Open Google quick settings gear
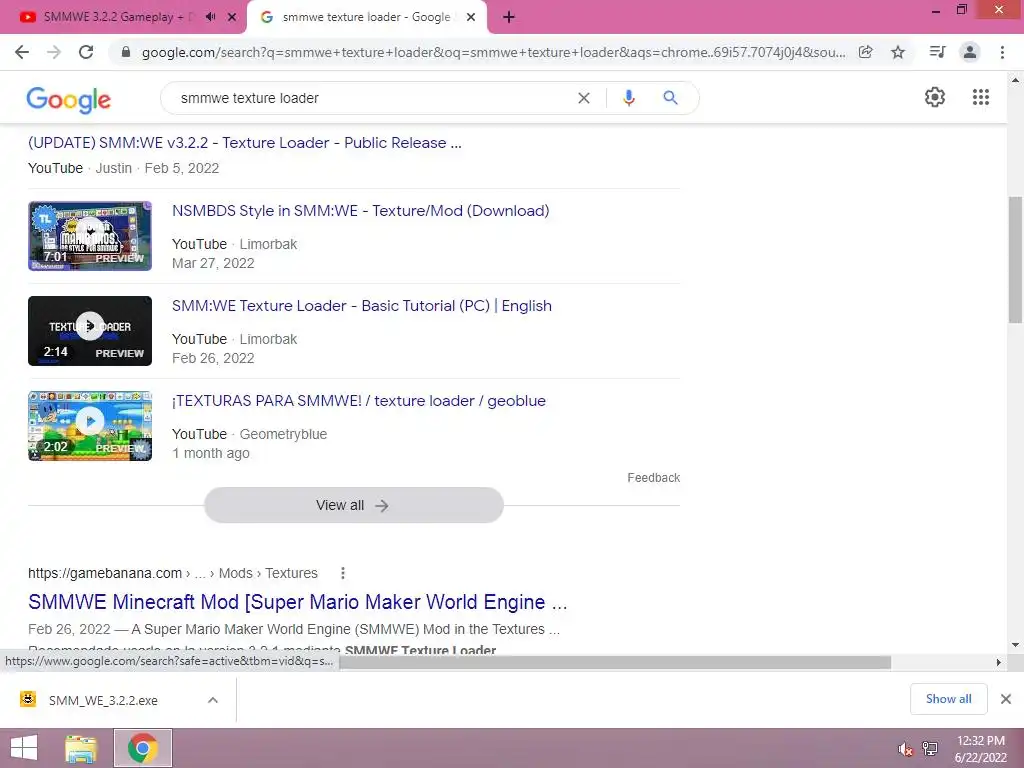1024x768 pixels. 935,97
